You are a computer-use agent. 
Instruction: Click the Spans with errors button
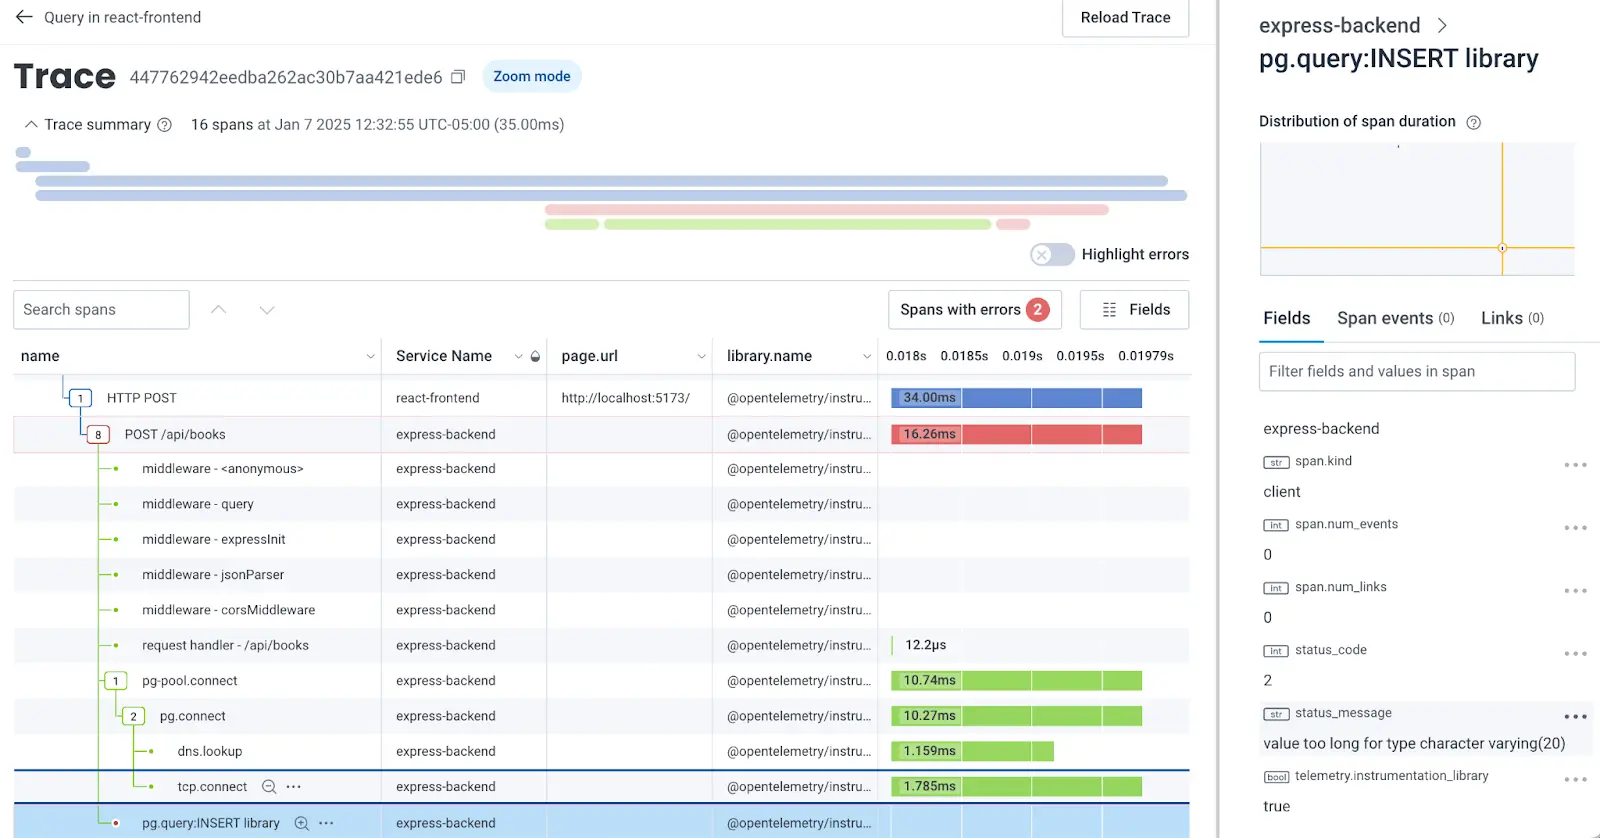pos(974,310)
